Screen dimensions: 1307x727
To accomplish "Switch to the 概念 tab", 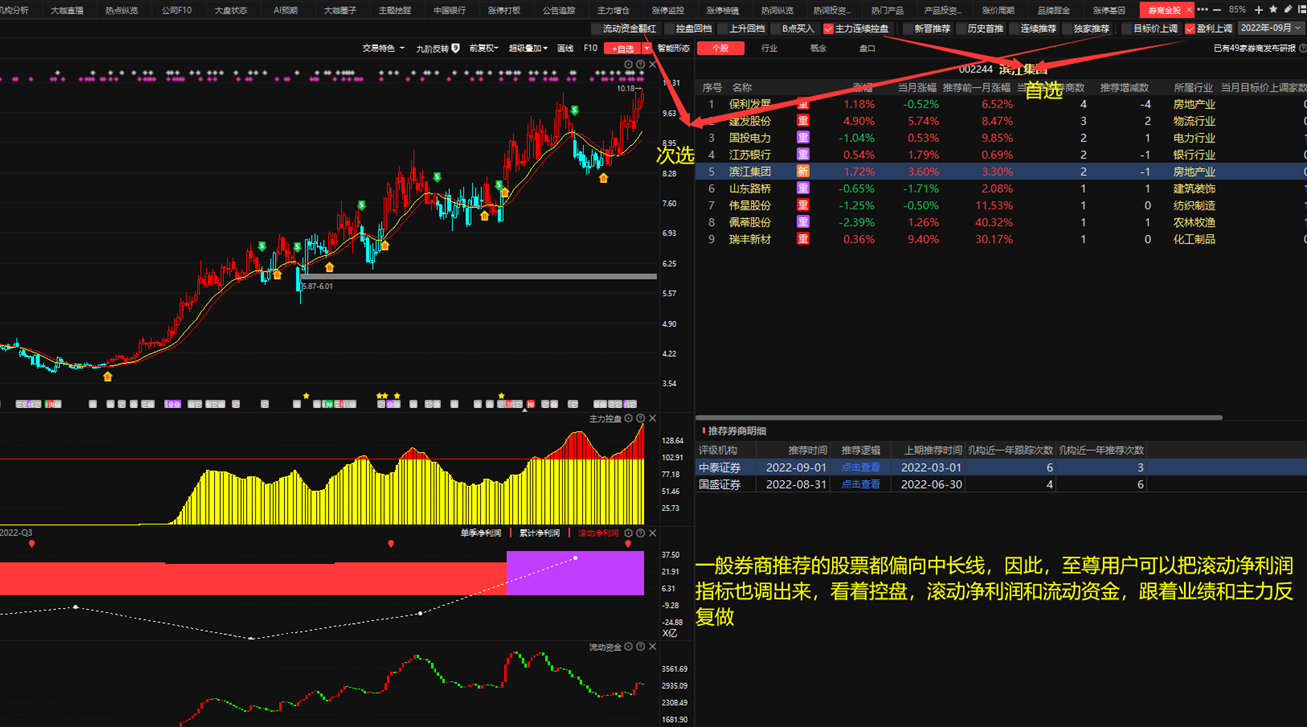I will tap(818, 48).
